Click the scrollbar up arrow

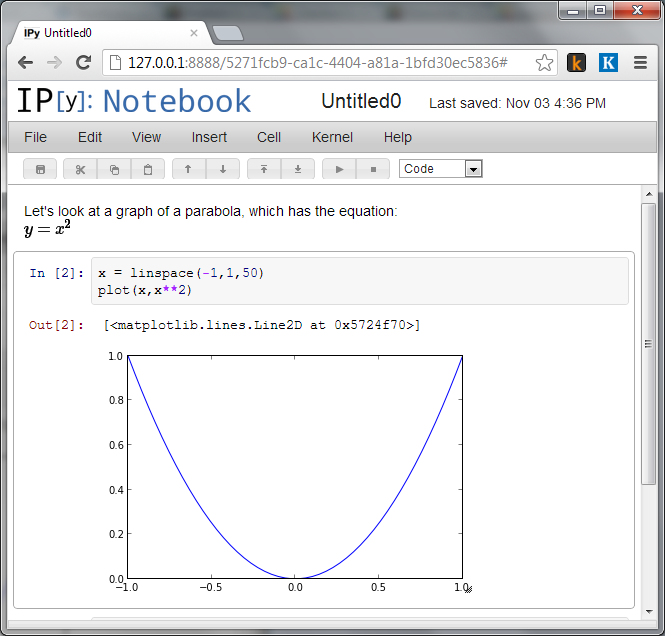(649, 194)
